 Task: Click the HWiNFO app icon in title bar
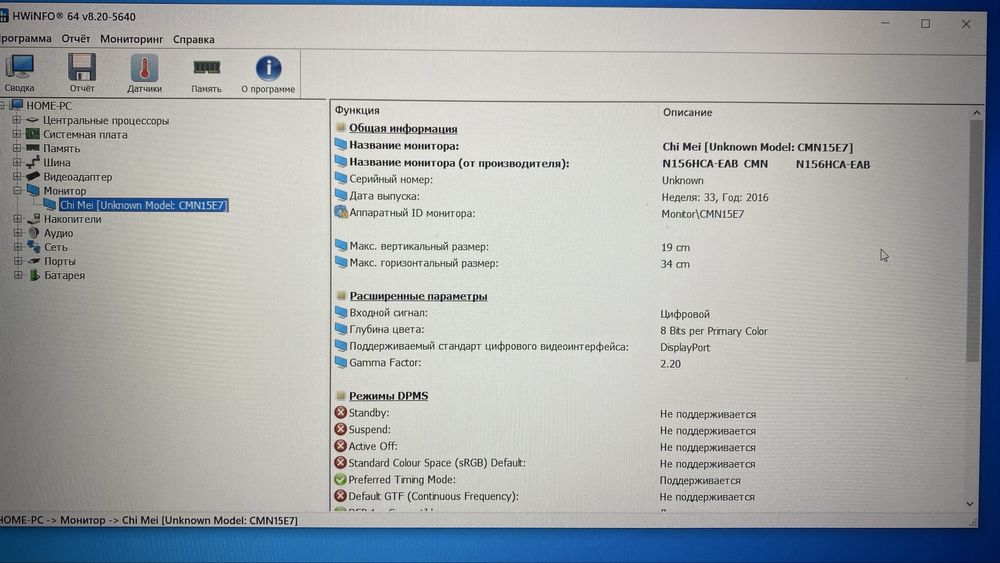pyautogui.click(x=4, y=15)
